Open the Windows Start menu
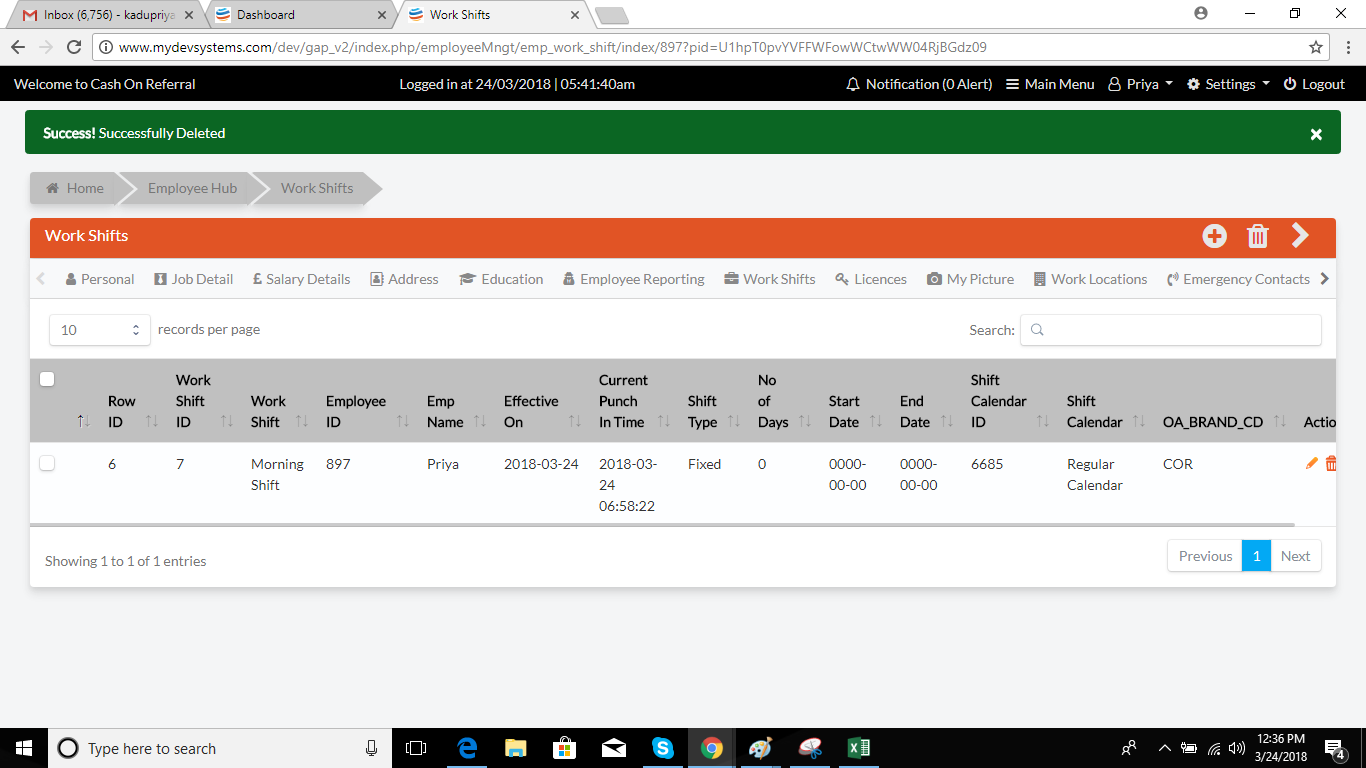 (24, 748)
